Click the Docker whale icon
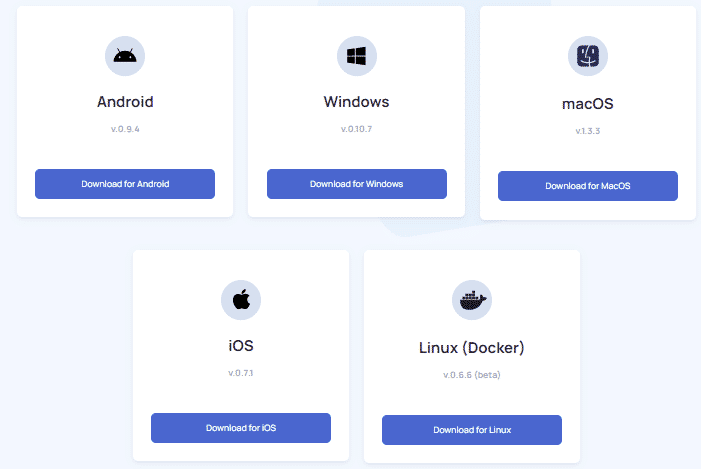The image size is (701, 469). pyautogui.click(x=472, y=300)
